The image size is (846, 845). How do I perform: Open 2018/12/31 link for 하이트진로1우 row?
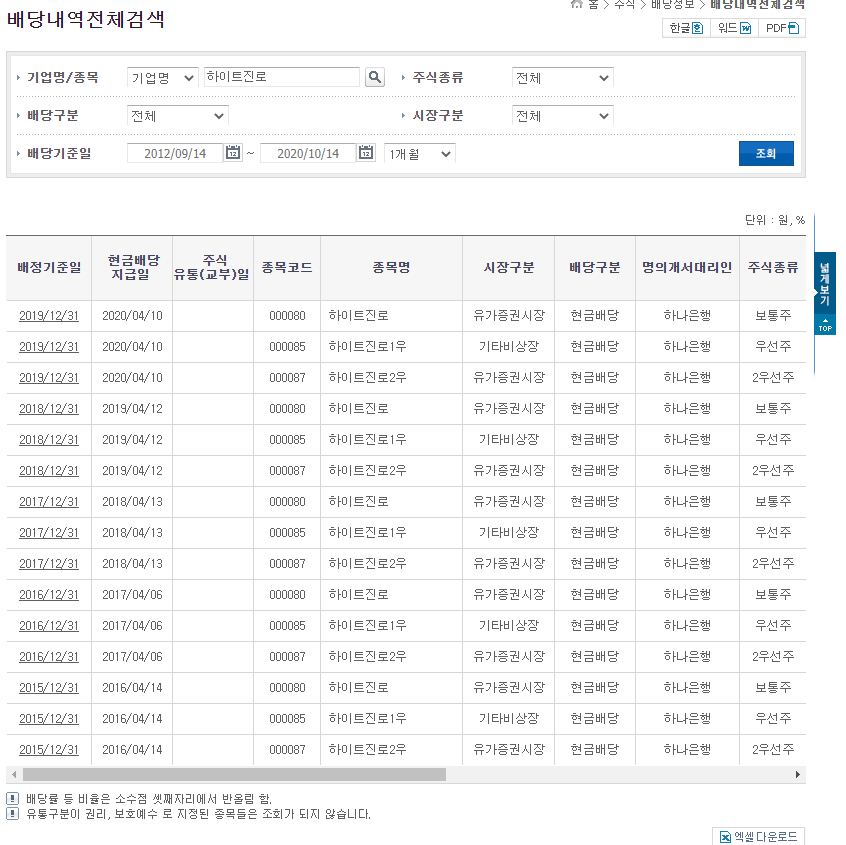(x=49, y=440)
